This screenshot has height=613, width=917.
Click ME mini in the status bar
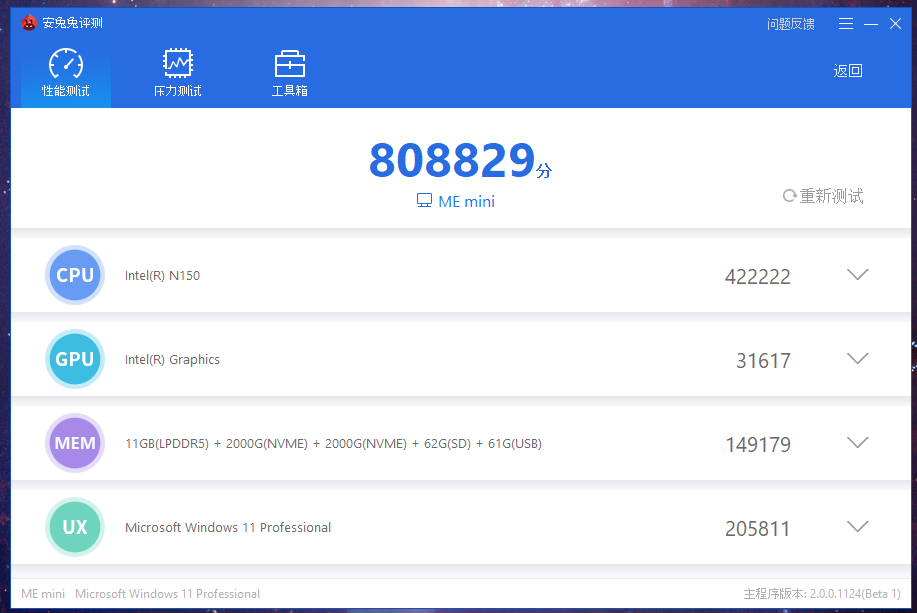click(43, 594)
